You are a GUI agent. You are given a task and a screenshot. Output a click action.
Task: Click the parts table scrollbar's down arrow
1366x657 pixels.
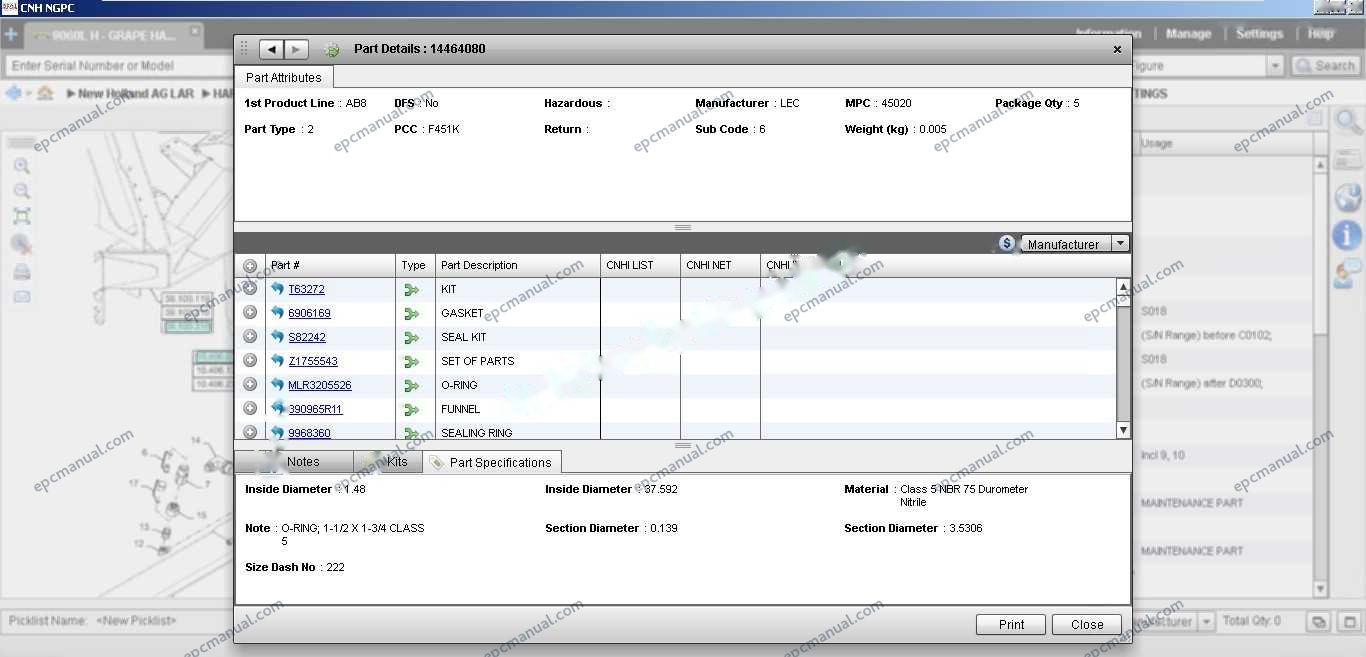pos(1123,430)
